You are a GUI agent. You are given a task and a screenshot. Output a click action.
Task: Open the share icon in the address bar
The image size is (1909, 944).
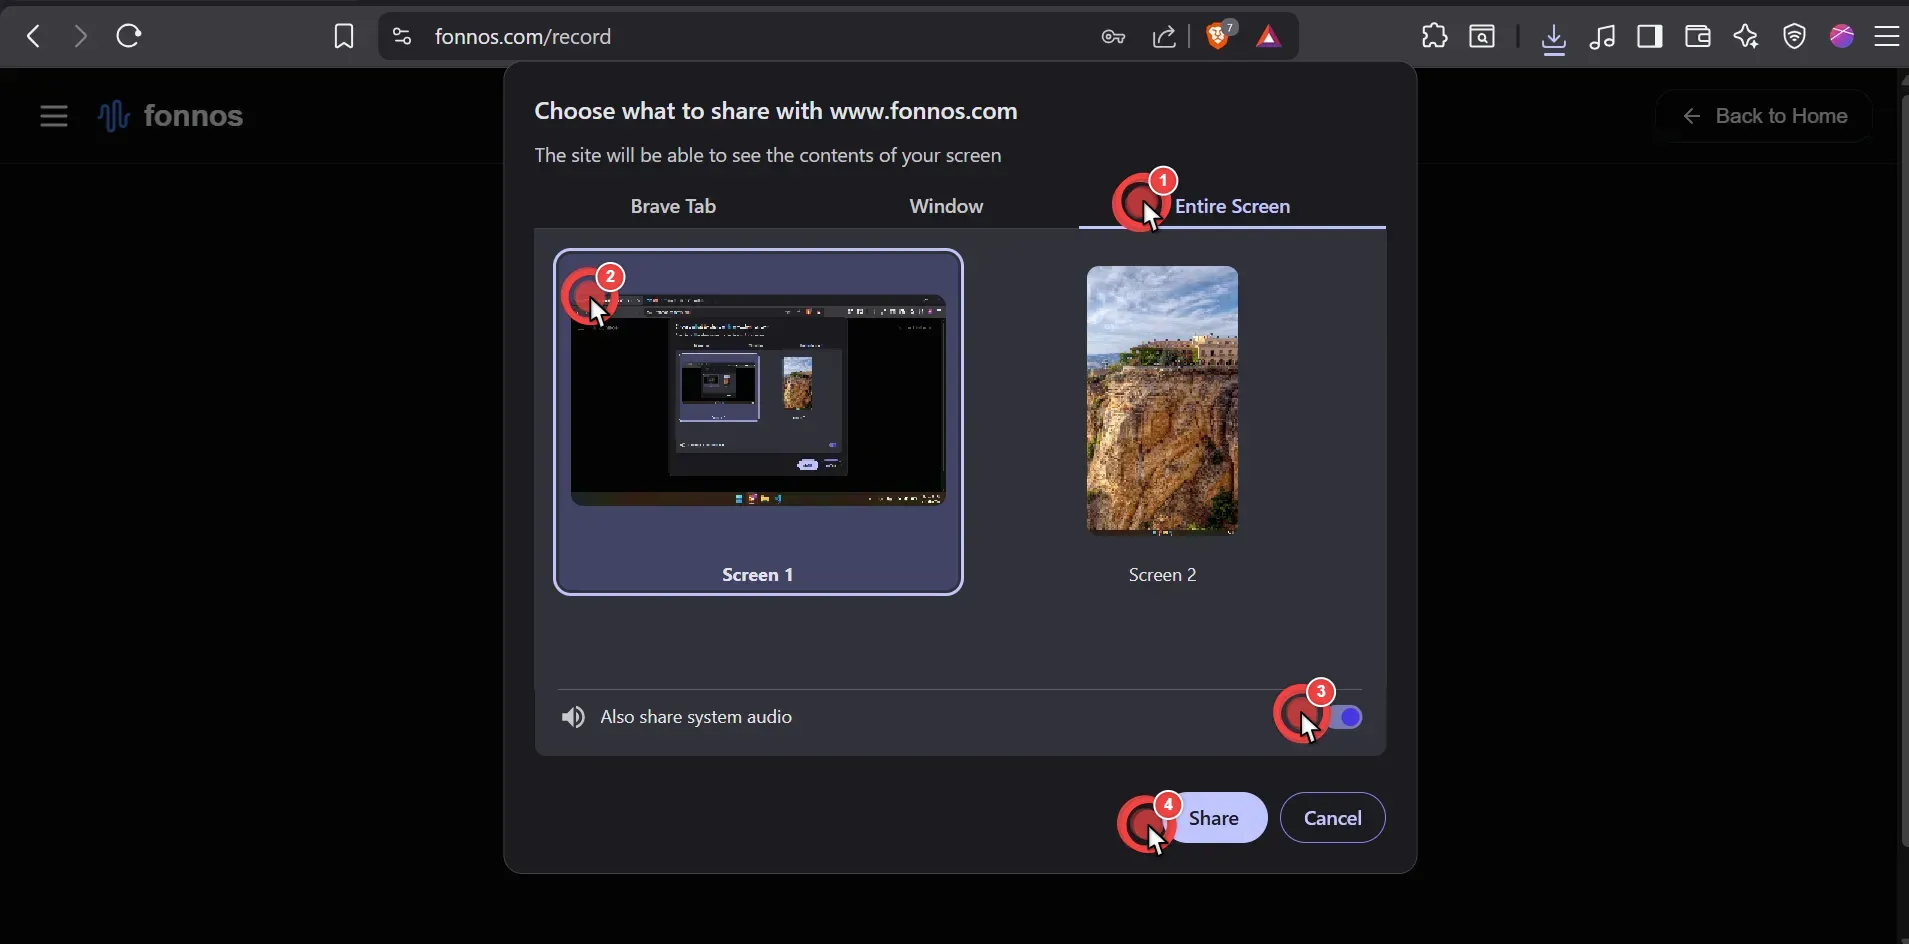click(1164, 37)
